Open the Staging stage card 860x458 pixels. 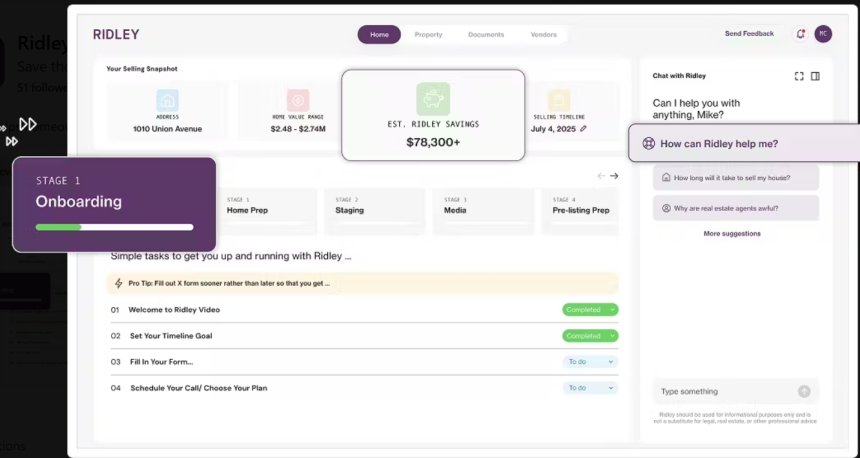(x=375, y=212)
